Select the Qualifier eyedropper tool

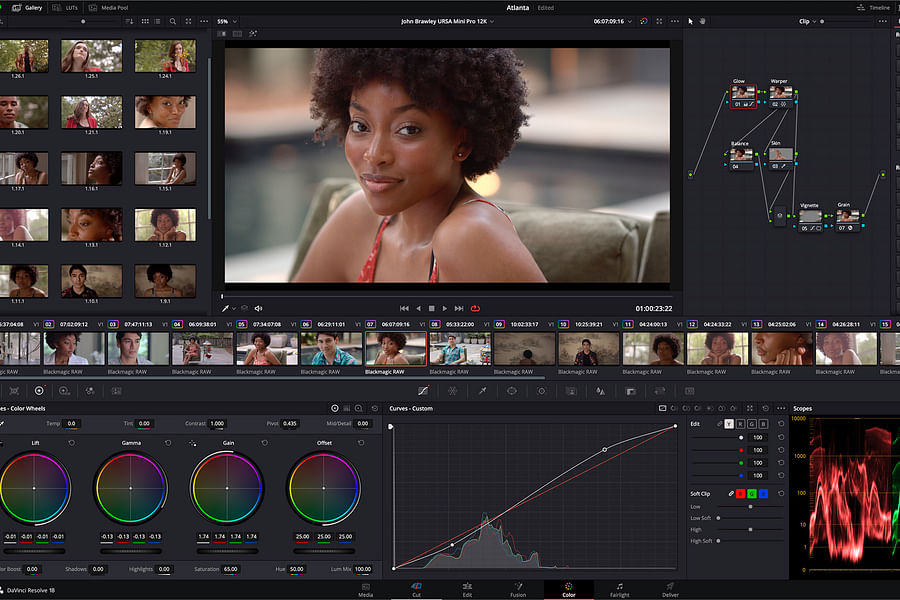point(483,390)
